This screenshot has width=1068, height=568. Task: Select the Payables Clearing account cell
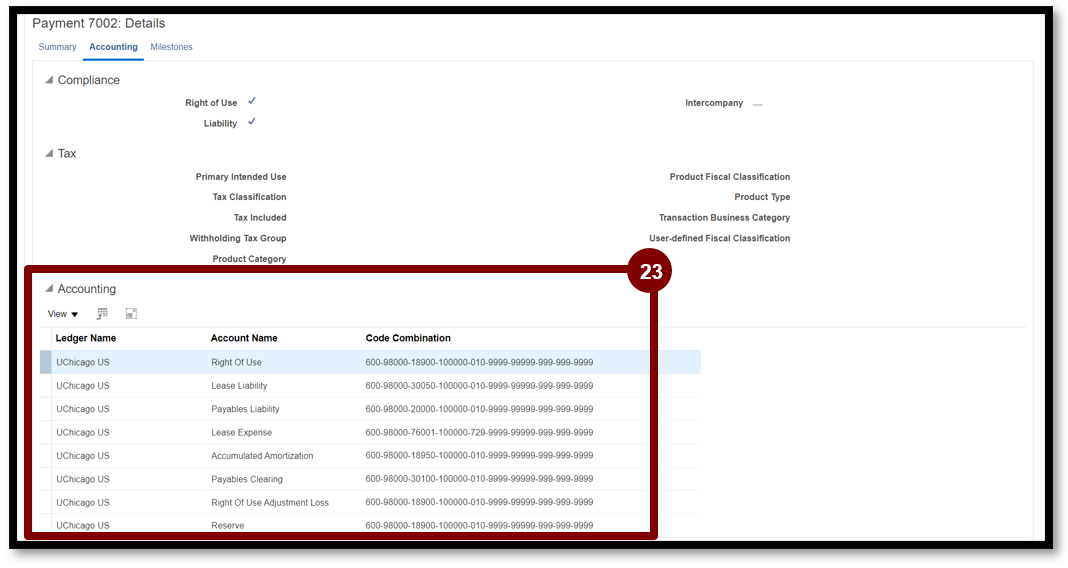click(x=247, y=479)
